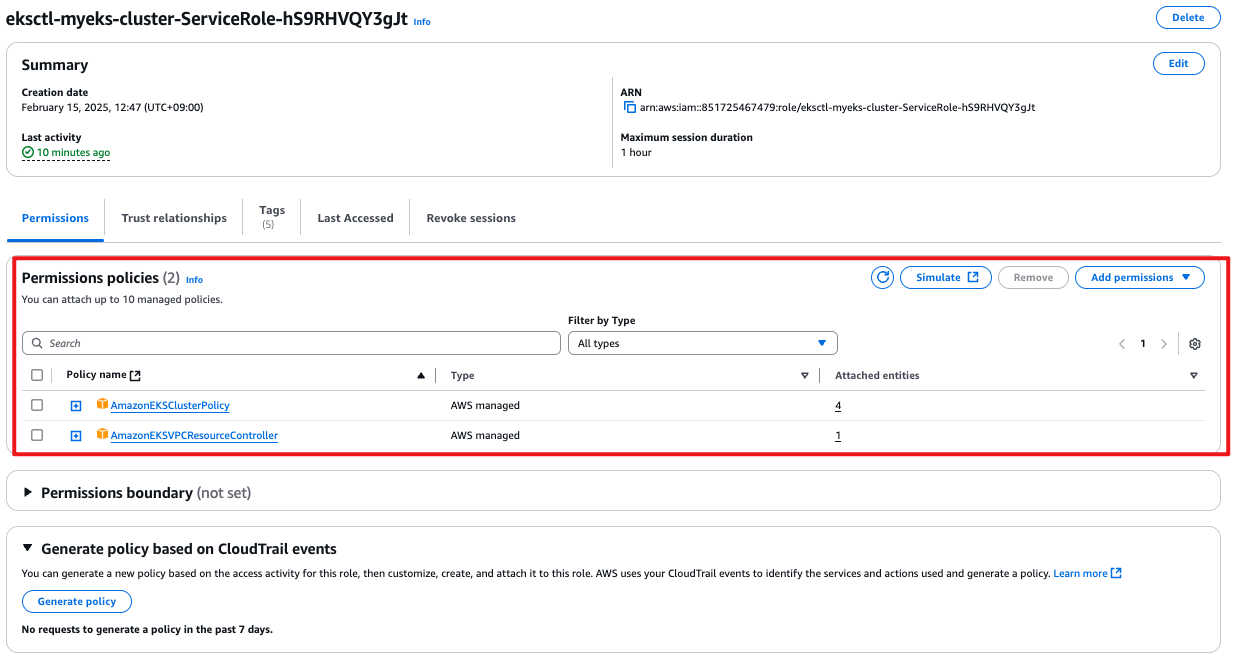
Task: Click the '1 hour' maximum session duration value
Action: [x=636, y=152]
